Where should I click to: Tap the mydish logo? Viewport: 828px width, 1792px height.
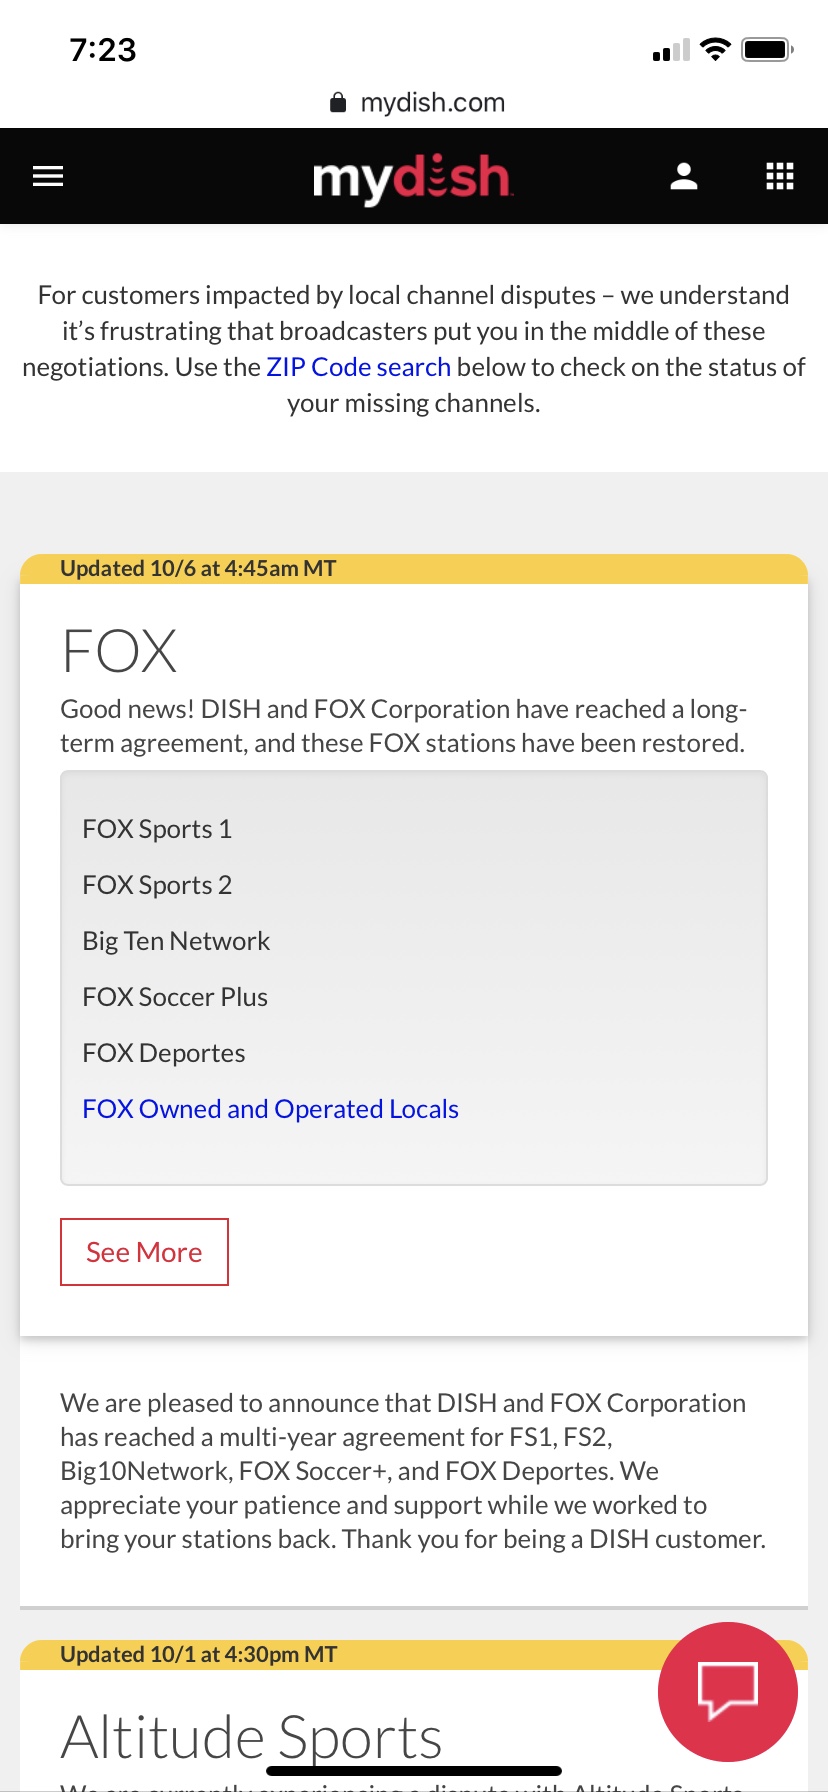(x=412, y=178)
